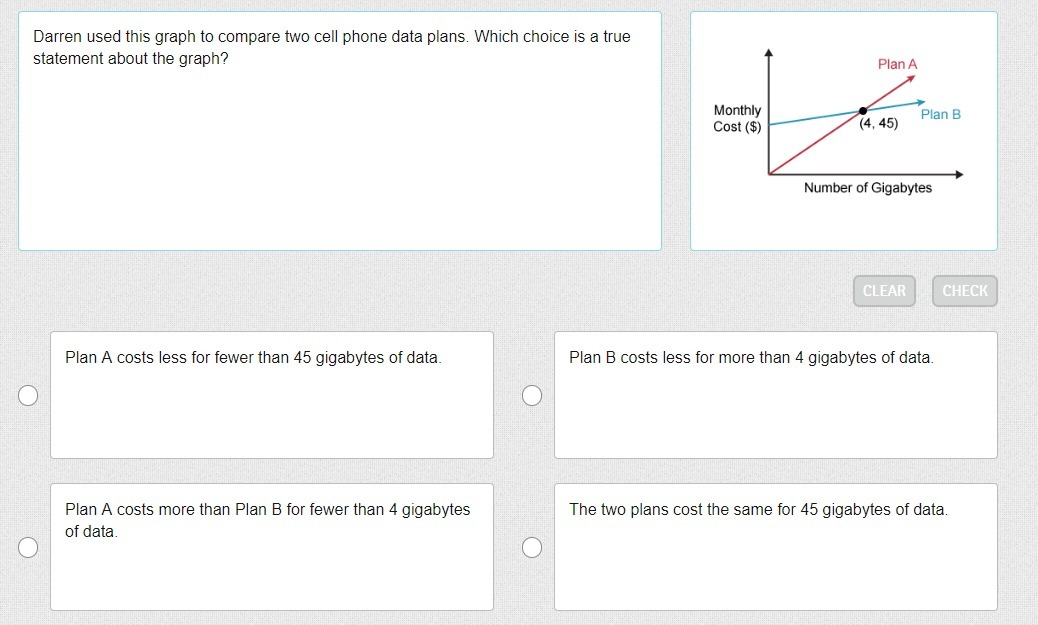The height and width of the screenshot is (625, 1038).
Task: Click the 'fewer than 45 gigabytes' answer card
Action: (271, 395)
